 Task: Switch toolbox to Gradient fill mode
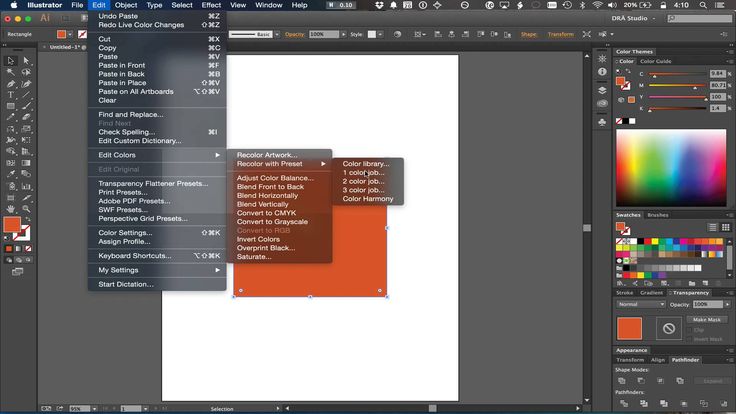click(x=18, y=249)
